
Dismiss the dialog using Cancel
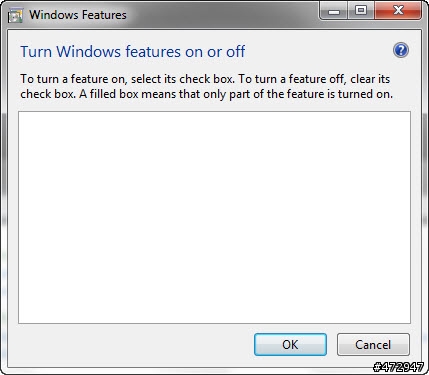pos(373,344)
